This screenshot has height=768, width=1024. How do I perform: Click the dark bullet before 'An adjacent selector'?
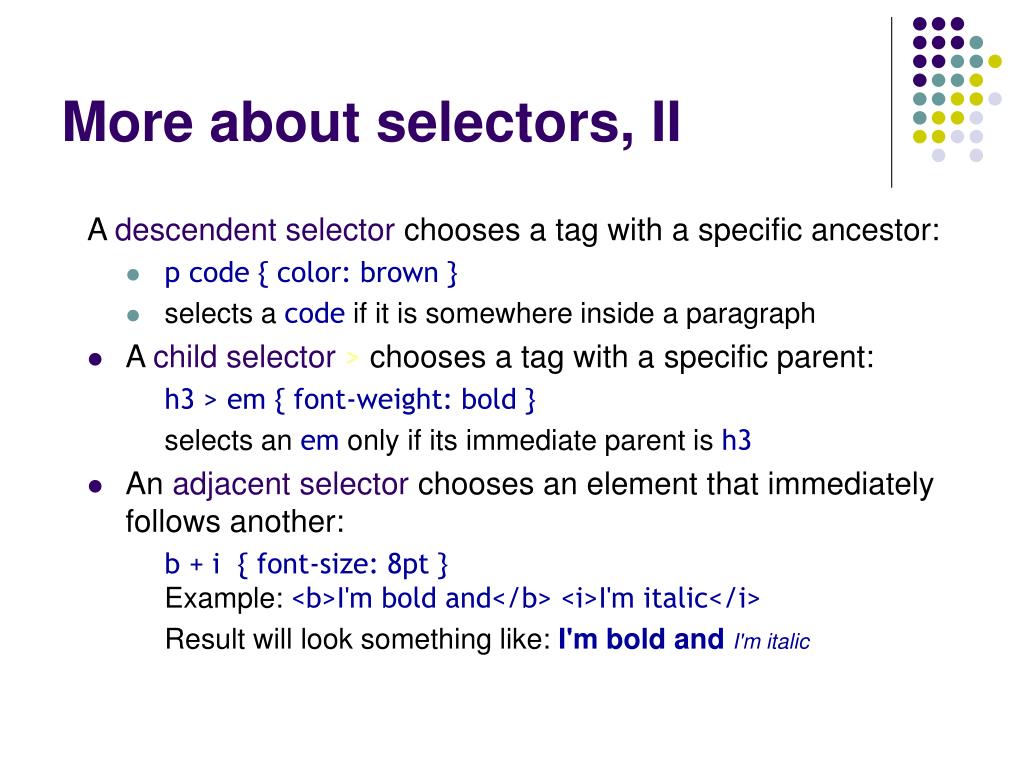95,487
